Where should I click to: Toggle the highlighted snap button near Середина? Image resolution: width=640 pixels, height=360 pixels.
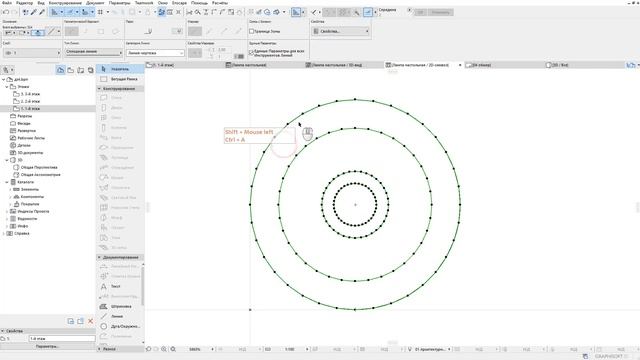pos(368,12)
